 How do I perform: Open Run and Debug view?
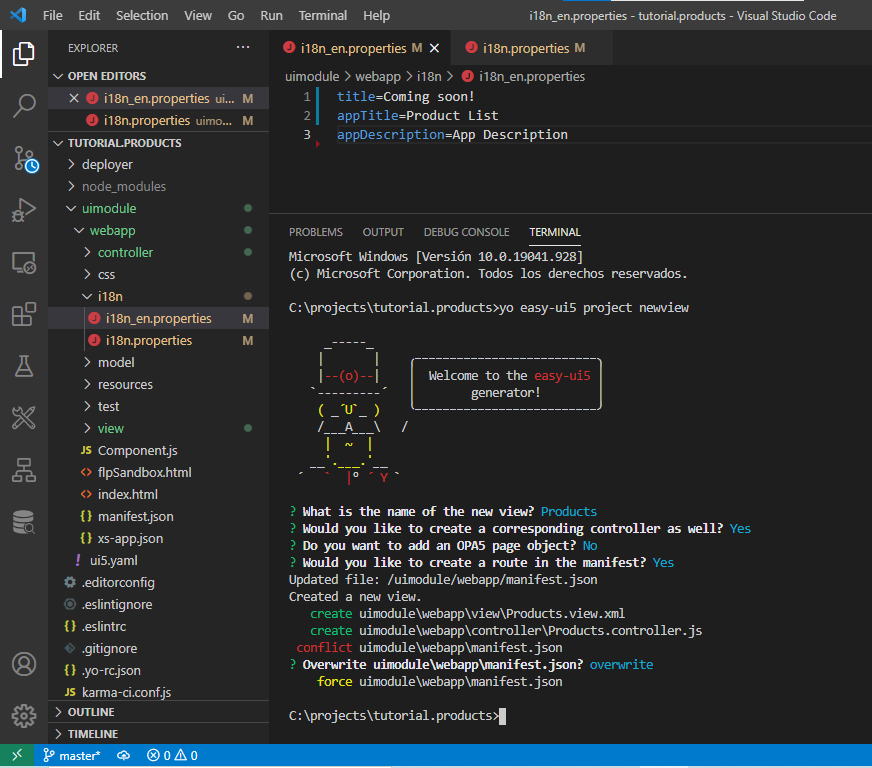coord(24,210)
